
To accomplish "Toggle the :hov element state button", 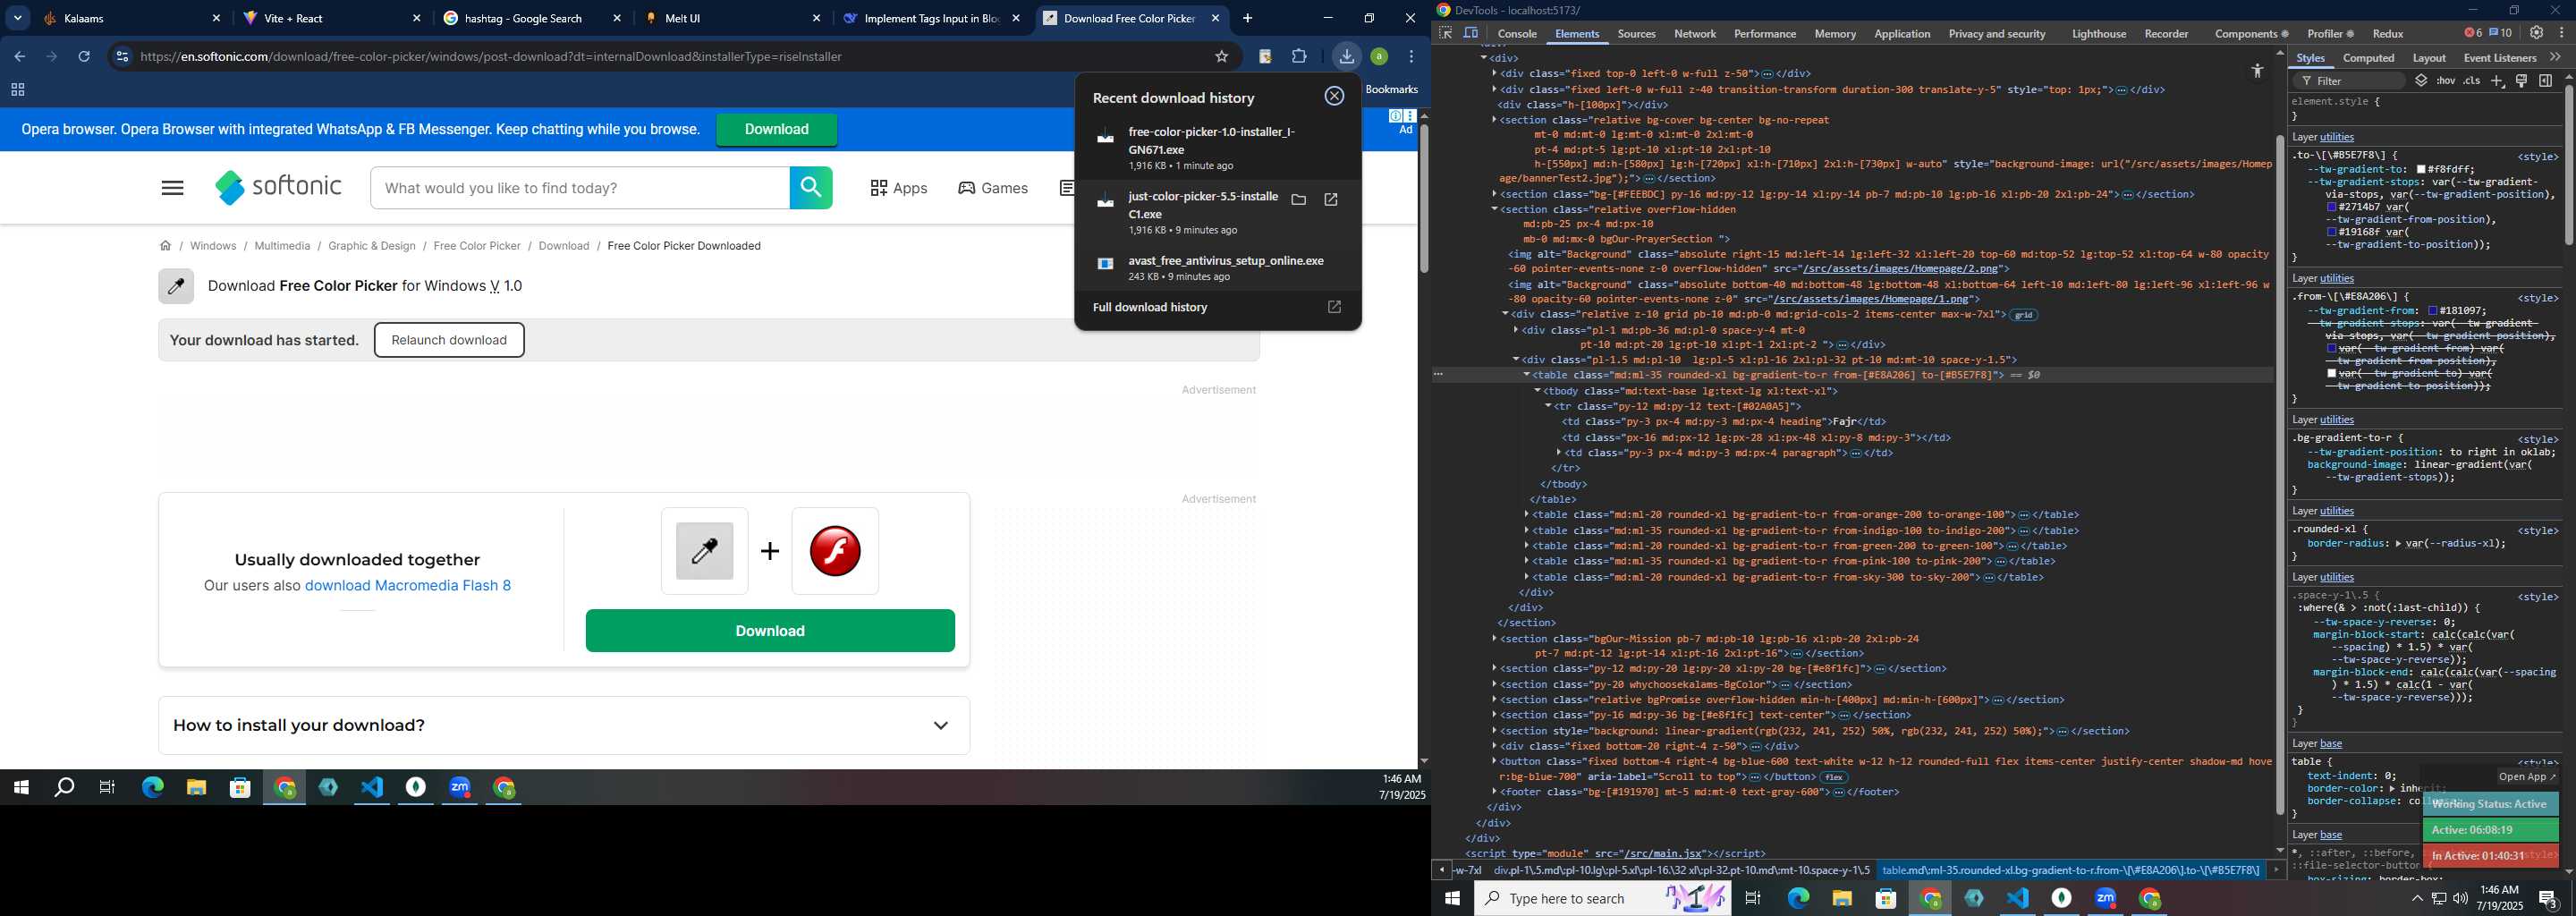I will pos(2446,81).
